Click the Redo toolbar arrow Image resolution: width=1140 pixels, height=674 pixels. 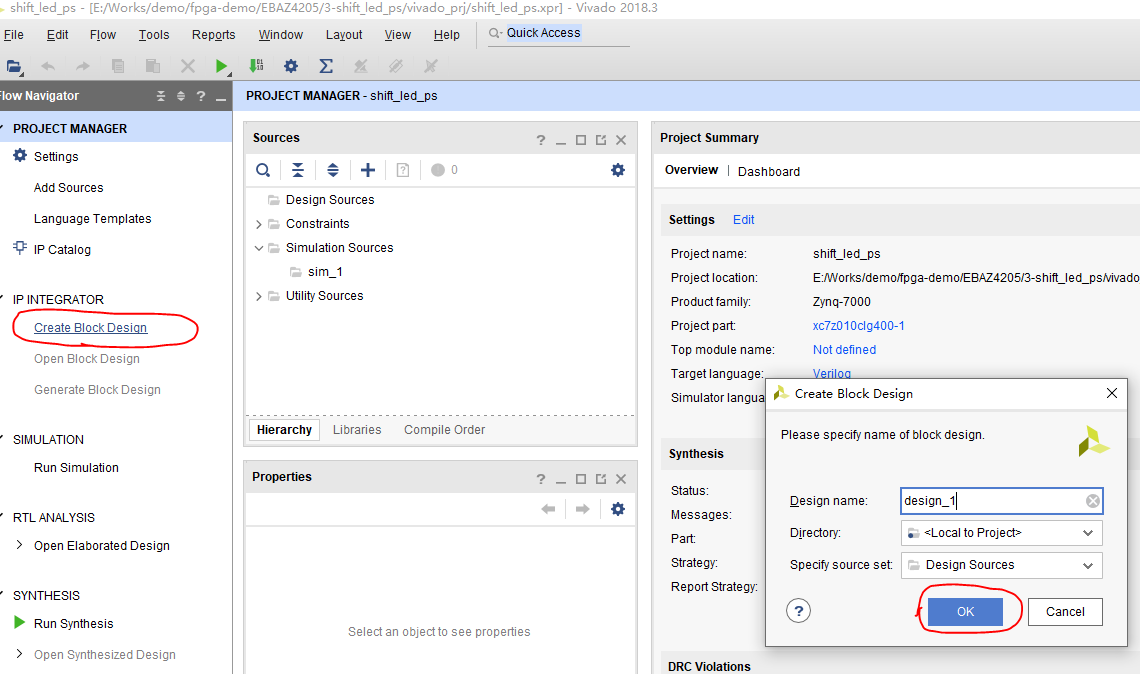83,66
